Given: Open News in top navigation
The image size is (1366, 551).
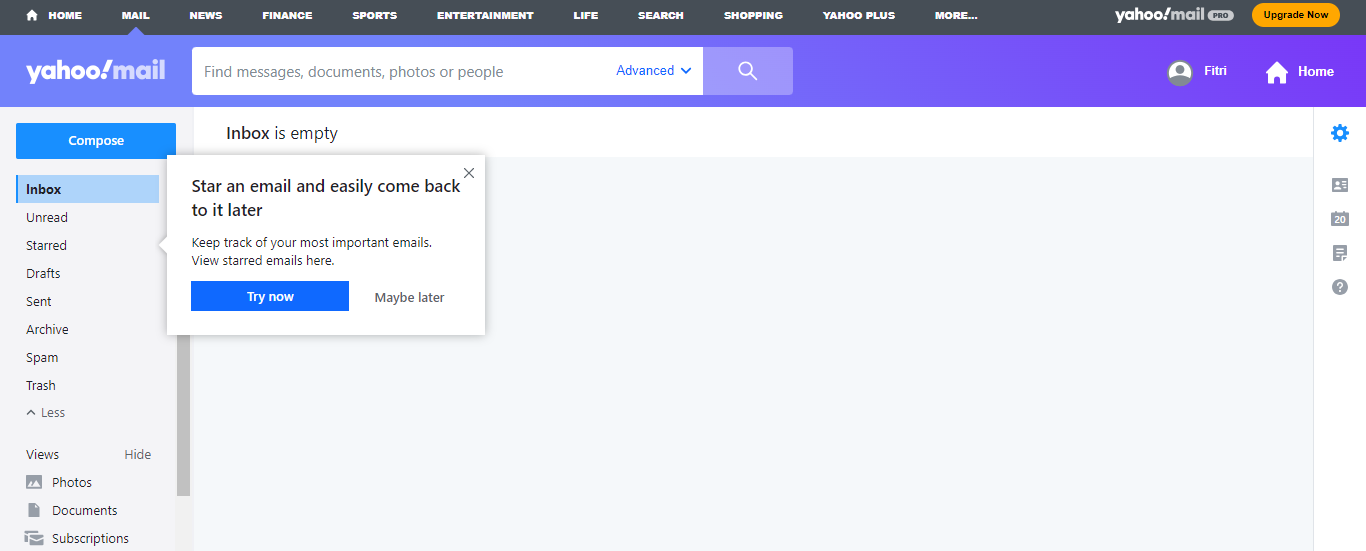Looking at the screenshot, I should [206, 15].
